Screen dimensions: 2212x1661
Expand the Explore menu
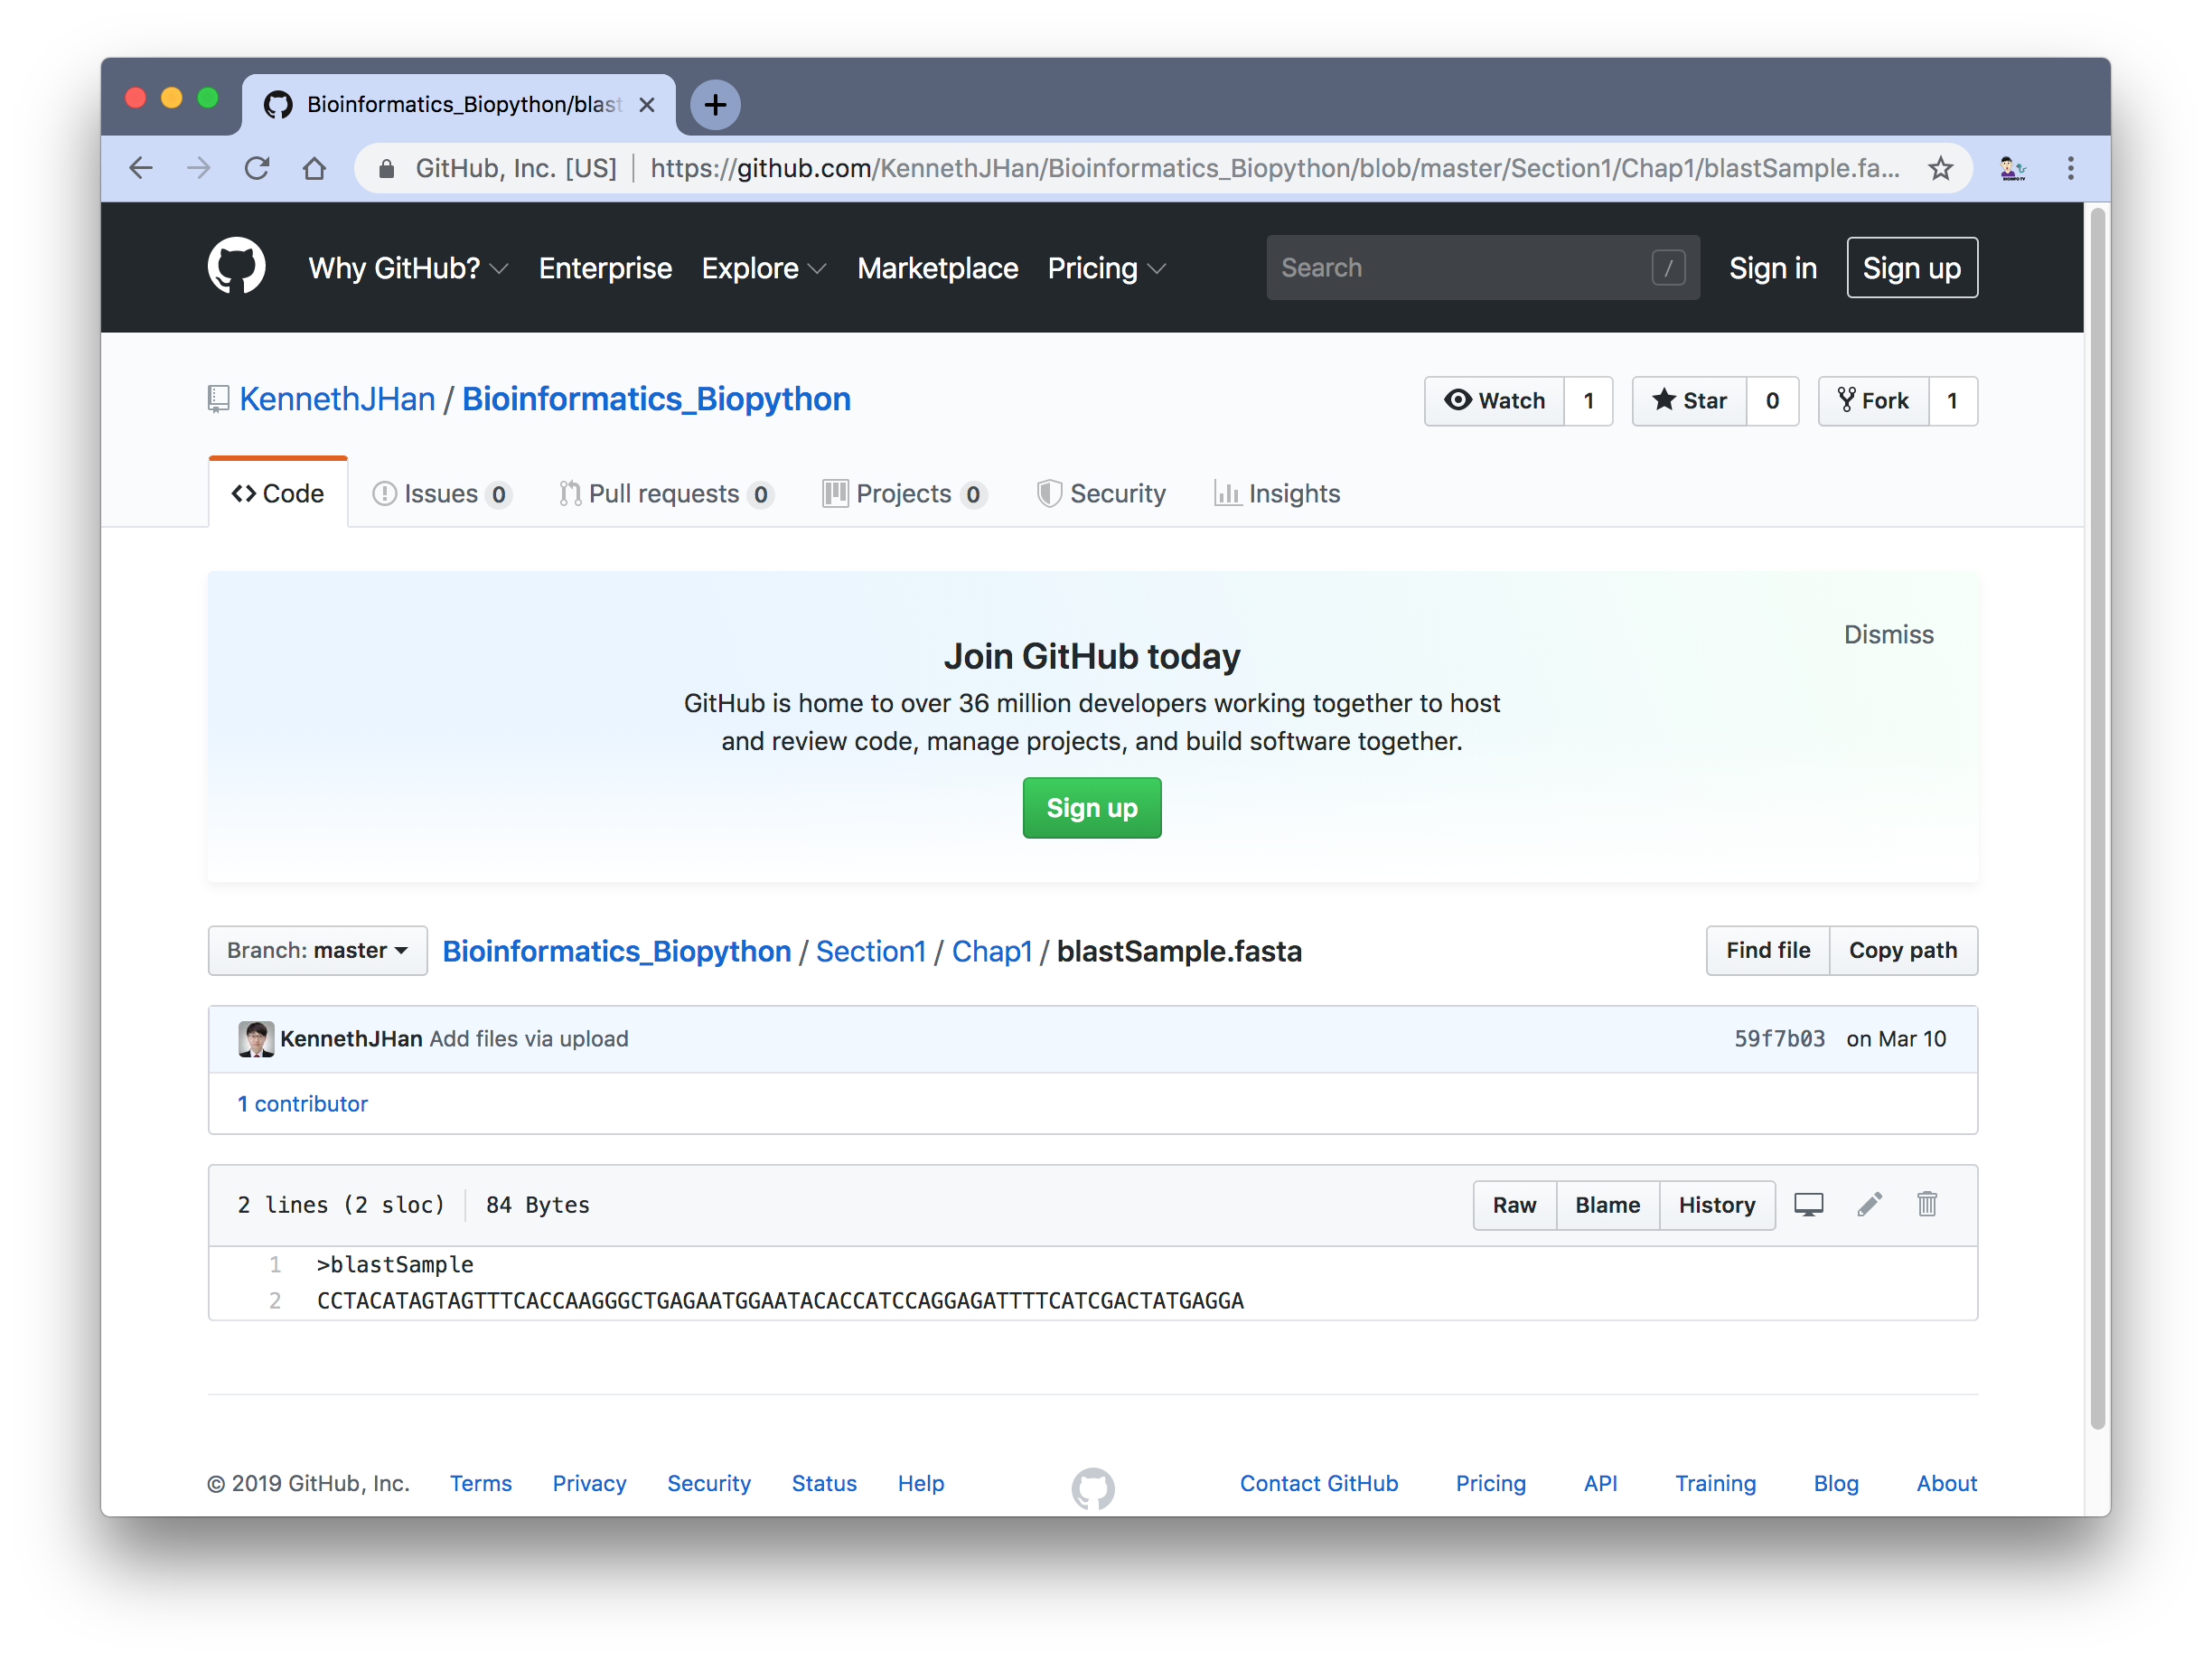coord(763,268)
